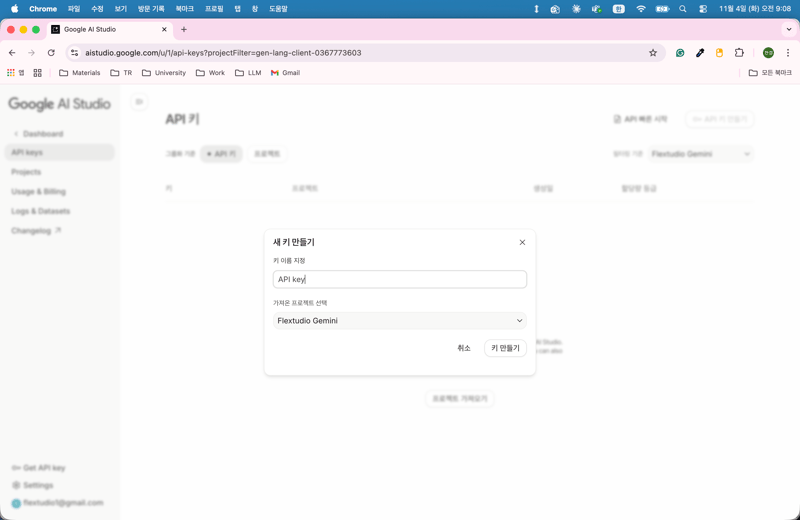Image resolution: width=800 pixels, height=520 pixels.
Task: Select the Google AI Studio tab
Action: coord(110,30)
